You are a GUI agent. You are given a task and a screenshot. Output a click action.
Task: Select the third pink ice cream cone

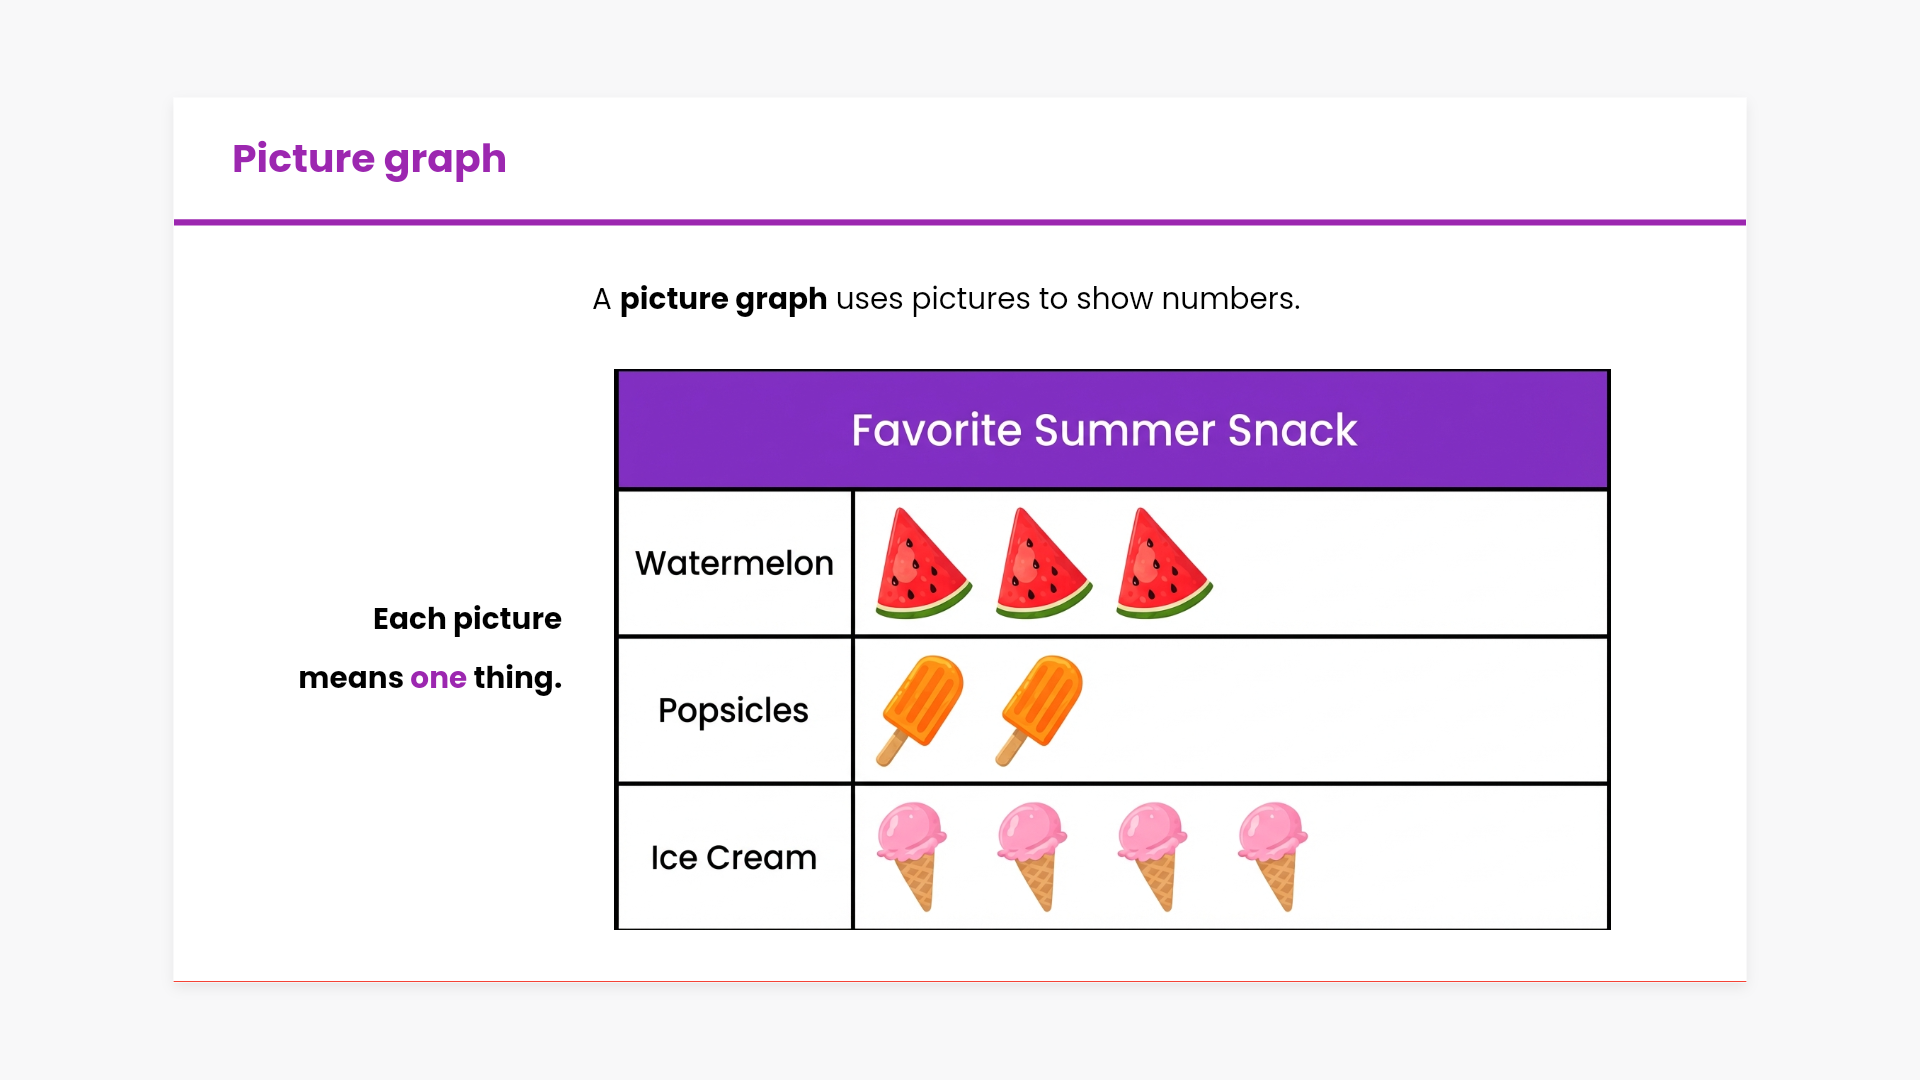click(1152, 854)
